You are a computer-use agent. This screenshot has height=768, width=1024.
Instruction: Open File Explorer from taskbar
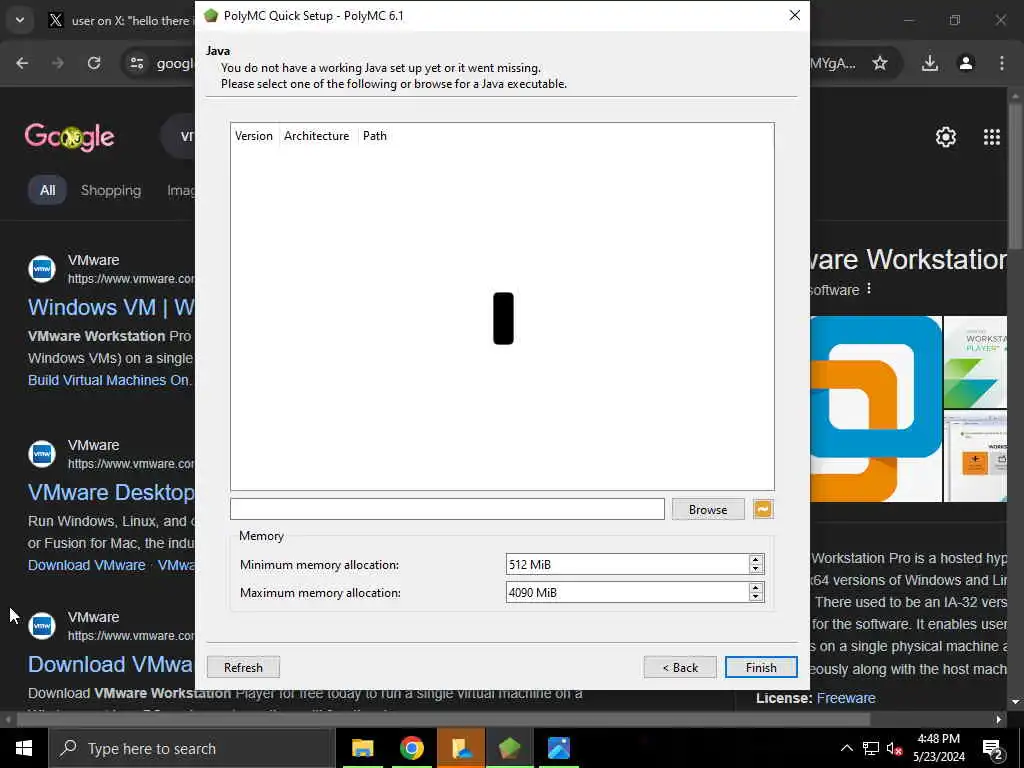tap(362, 748)
